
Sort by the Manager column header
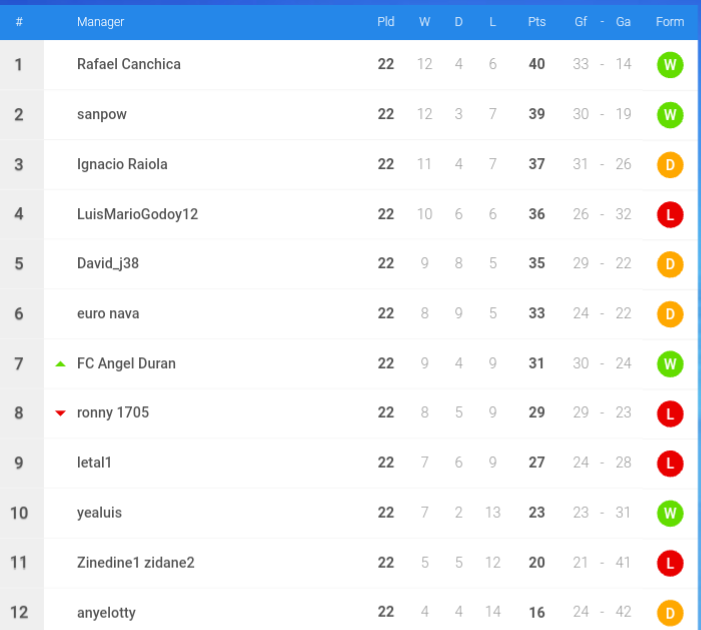(100, 21)
